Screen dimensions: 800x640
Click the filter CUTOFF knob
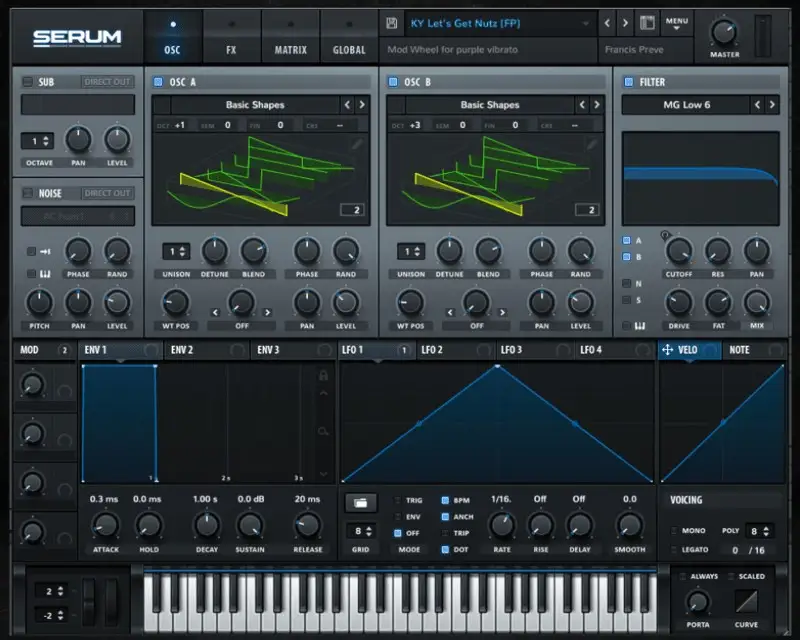click(x=679, y=251)
